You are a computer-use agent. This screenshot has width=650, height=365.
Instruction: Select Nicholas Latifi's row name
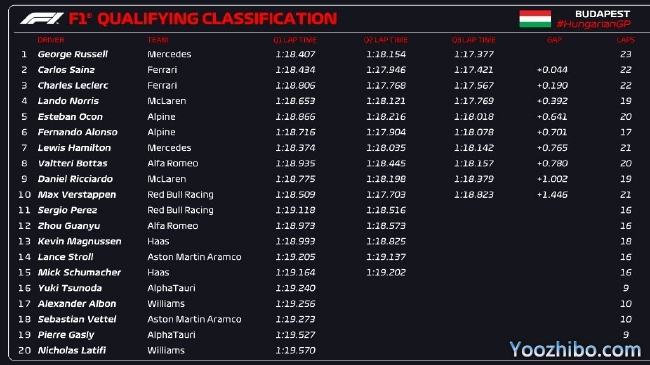point(72,350)
